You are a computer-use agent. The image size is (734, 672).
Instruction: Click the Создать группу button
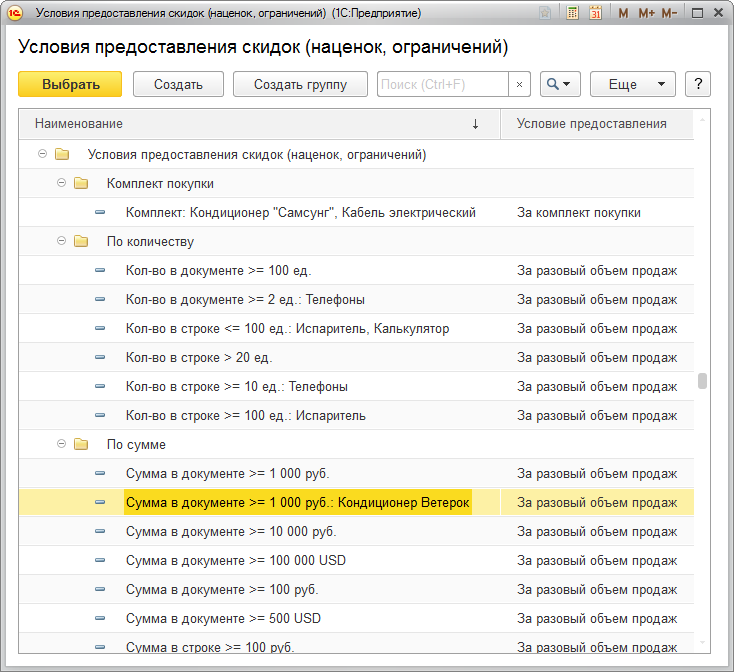(300, 85)
